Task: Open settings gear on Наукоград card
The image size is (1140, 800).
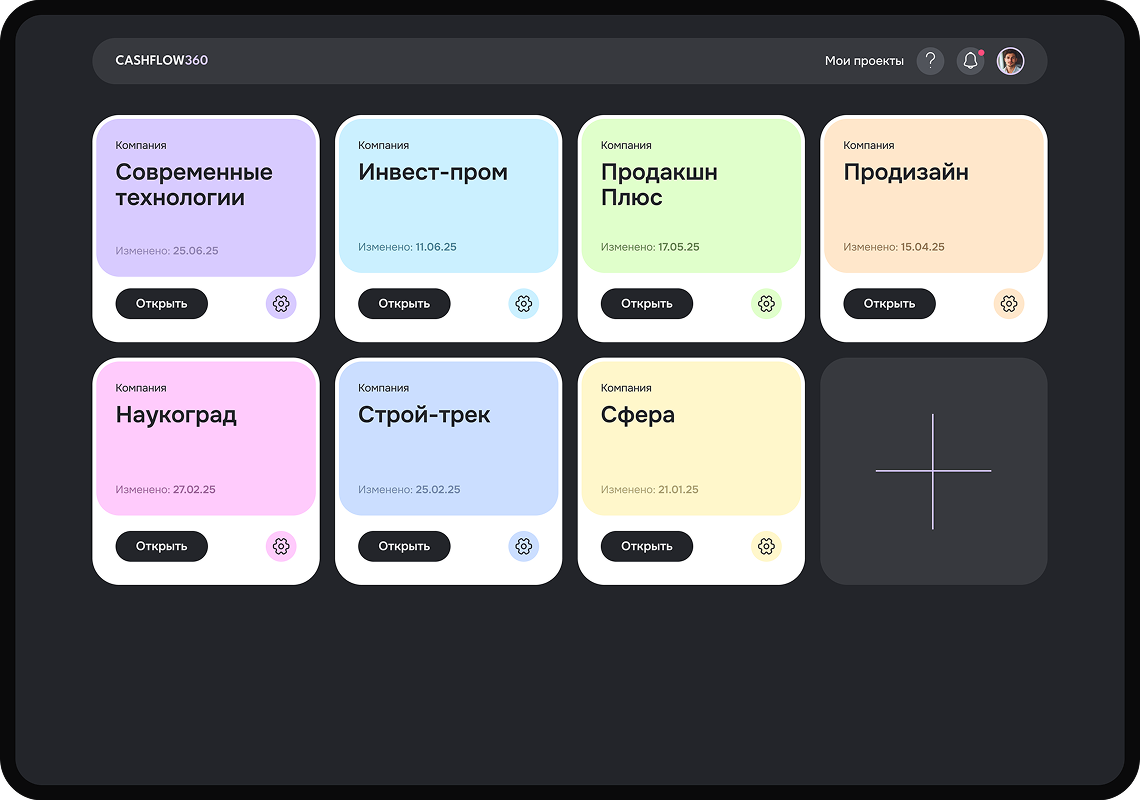Action: point(281,546)
